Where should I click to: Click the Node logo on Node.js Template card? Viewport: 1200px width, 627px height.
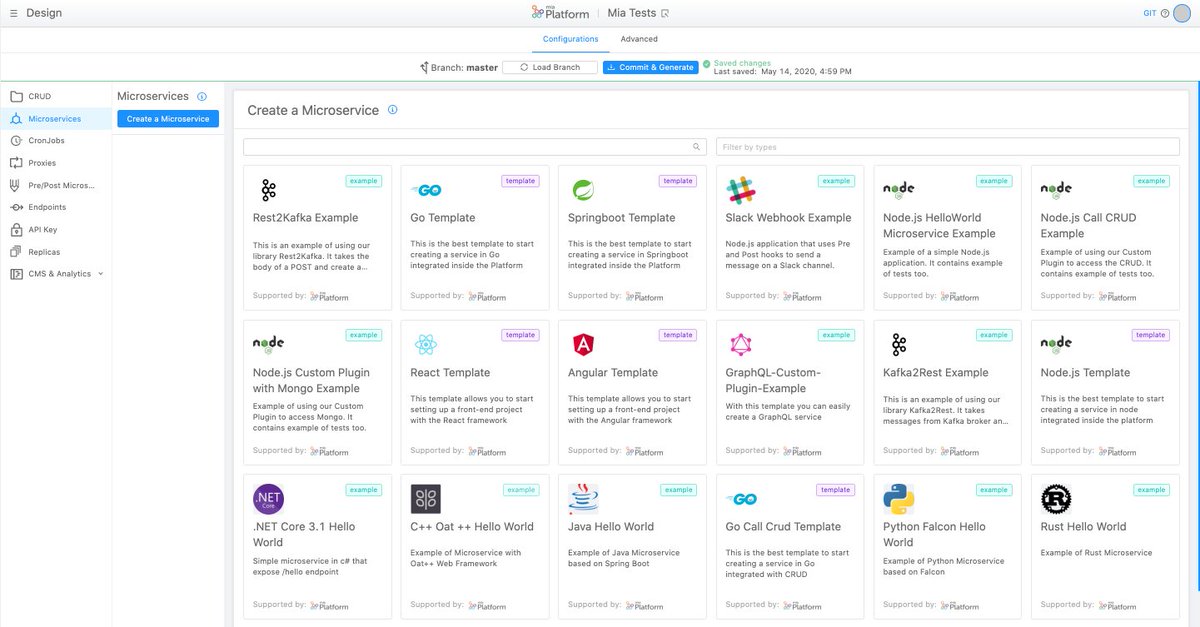point(1056,344)
